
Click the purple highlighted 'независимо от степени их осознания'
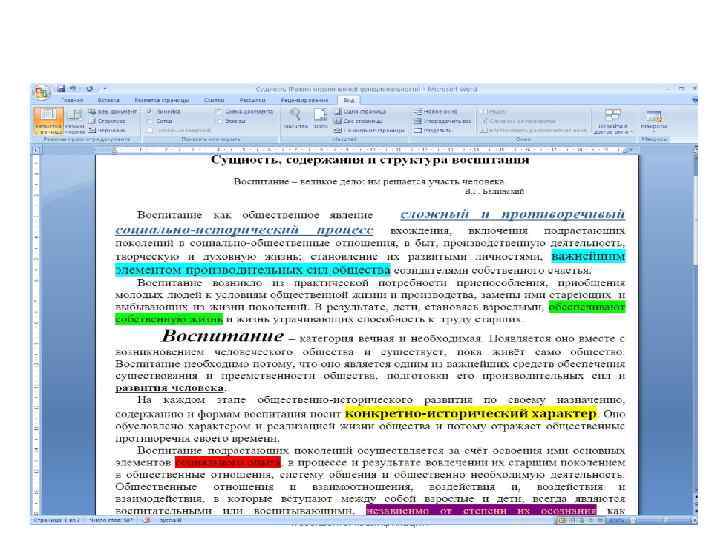point(481,511)
